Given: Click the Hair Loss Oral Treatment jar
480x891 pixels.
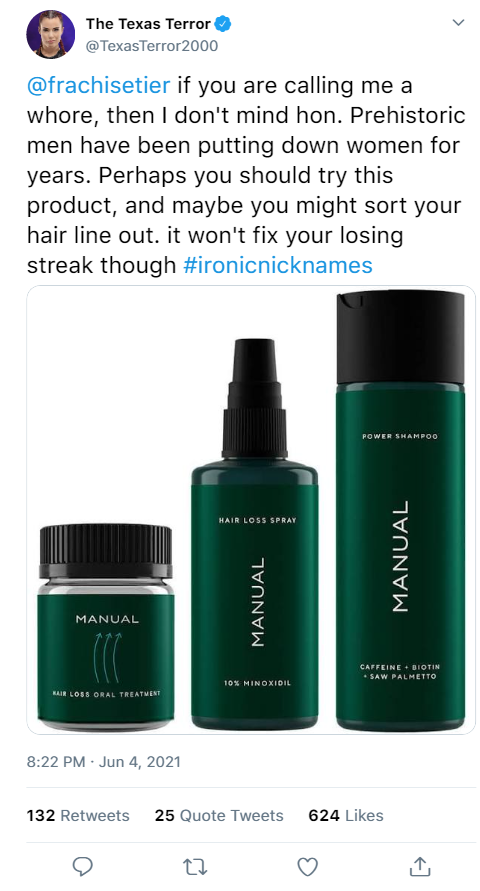Looking at the screenshot, I should pyautogui.click(x=106, y=627).
